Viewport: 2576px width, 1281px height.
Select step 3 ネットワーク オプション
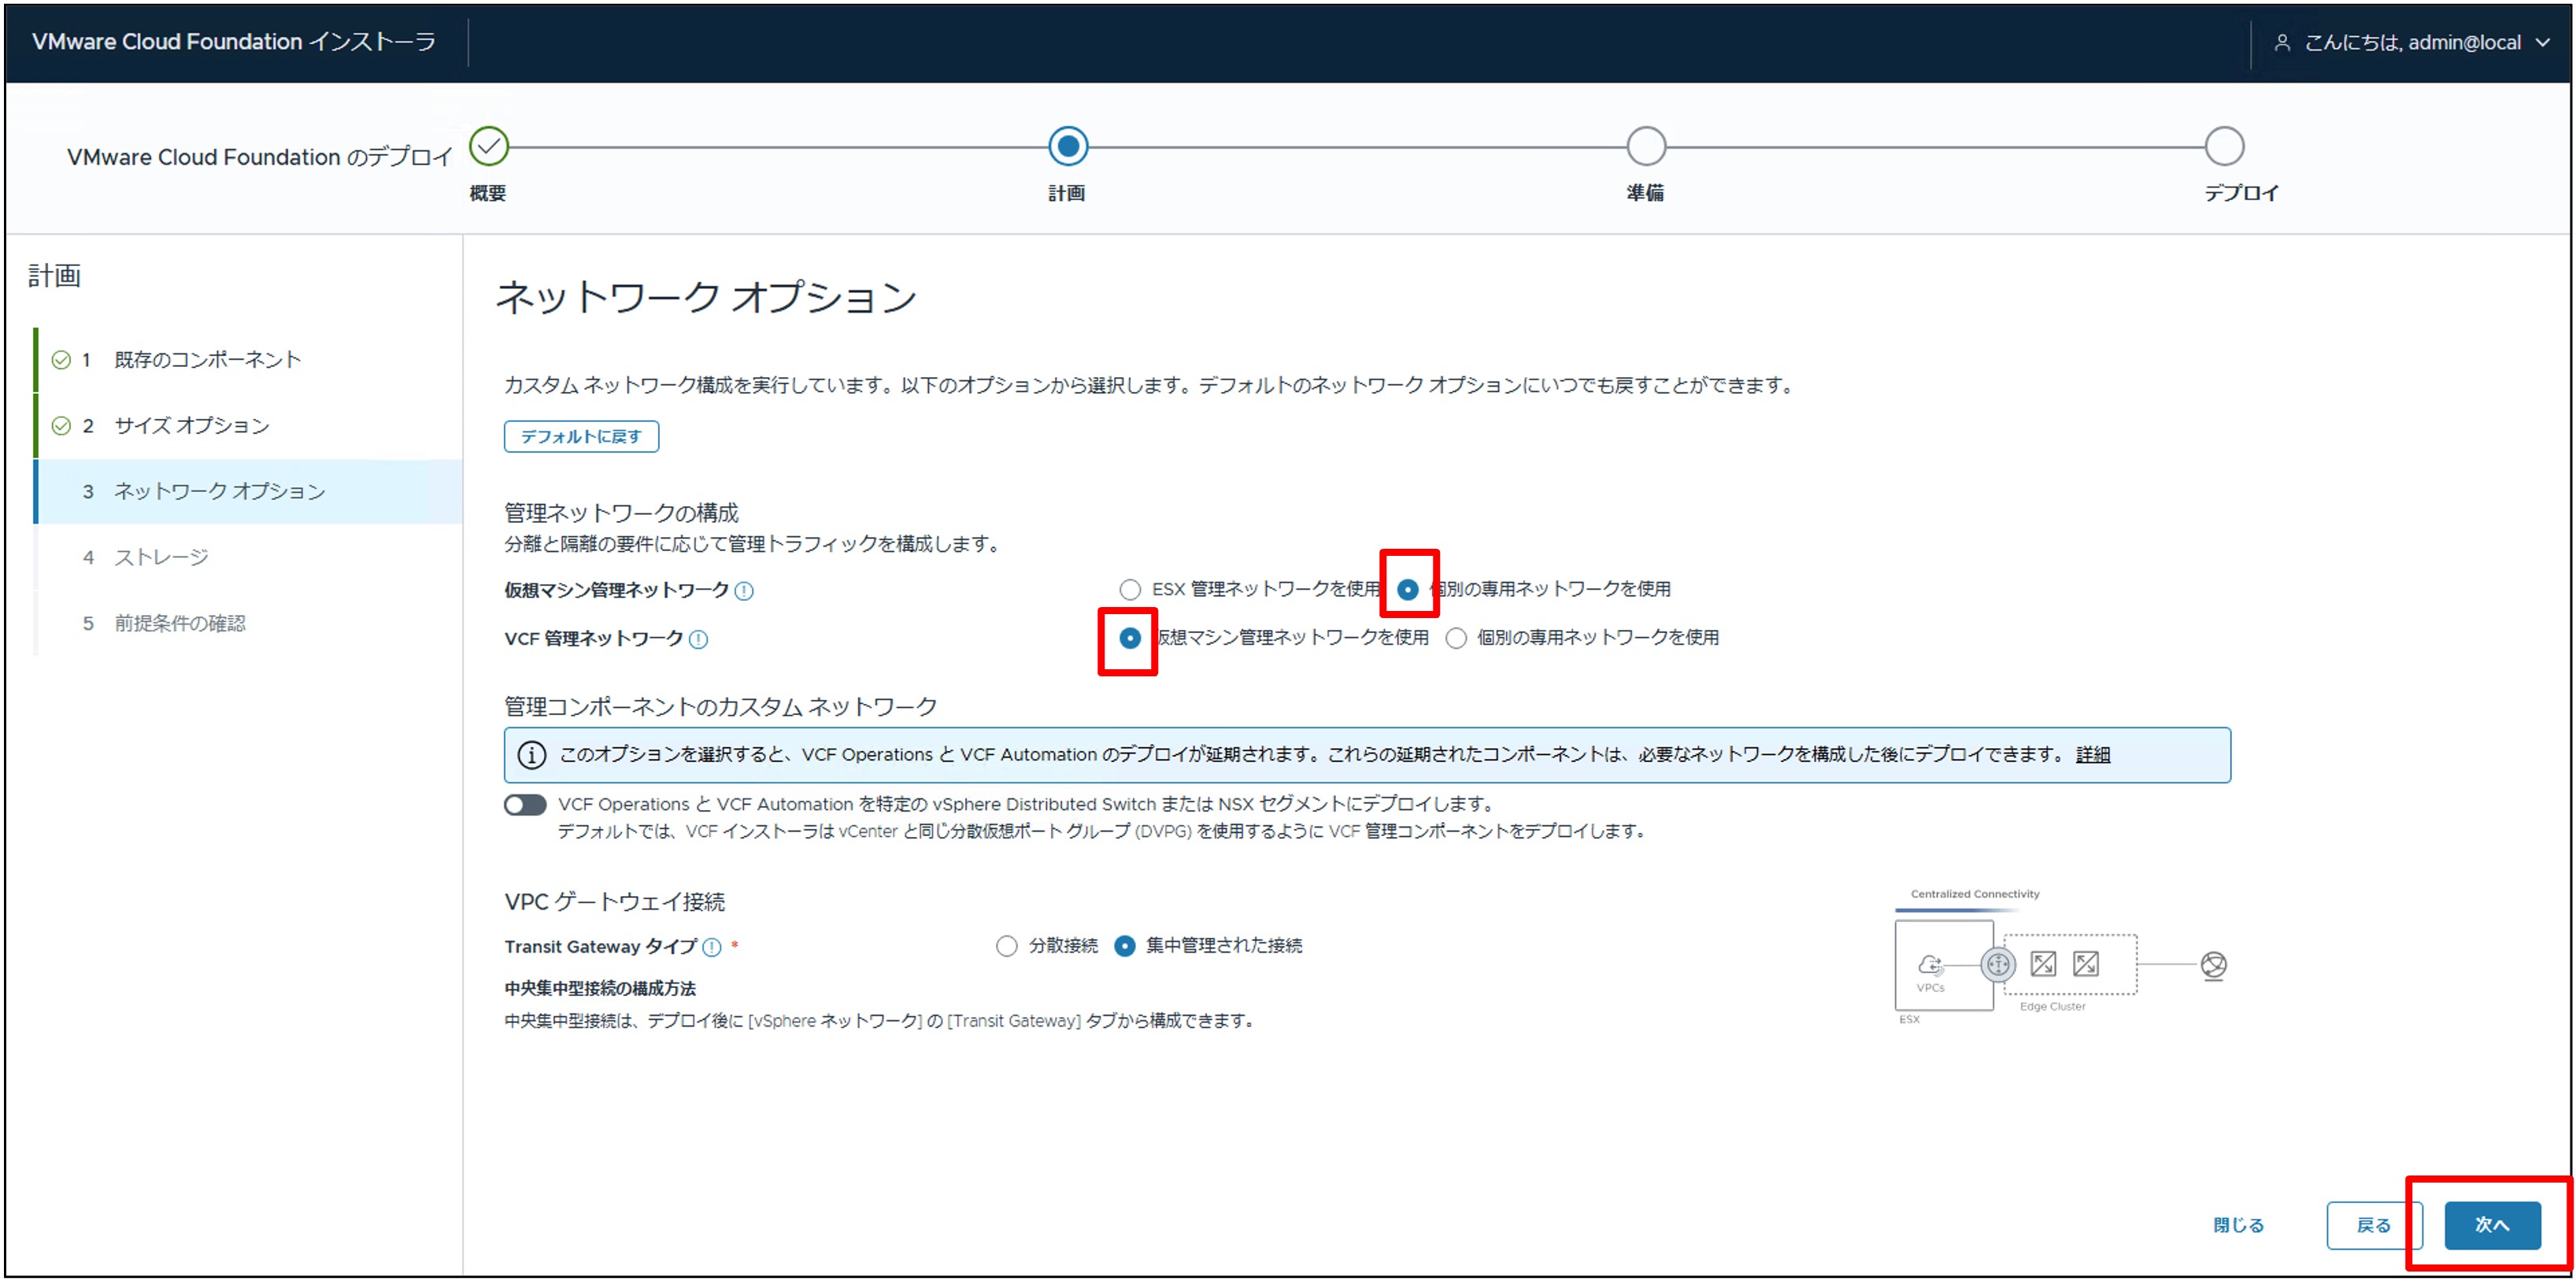tap(248, 492)
